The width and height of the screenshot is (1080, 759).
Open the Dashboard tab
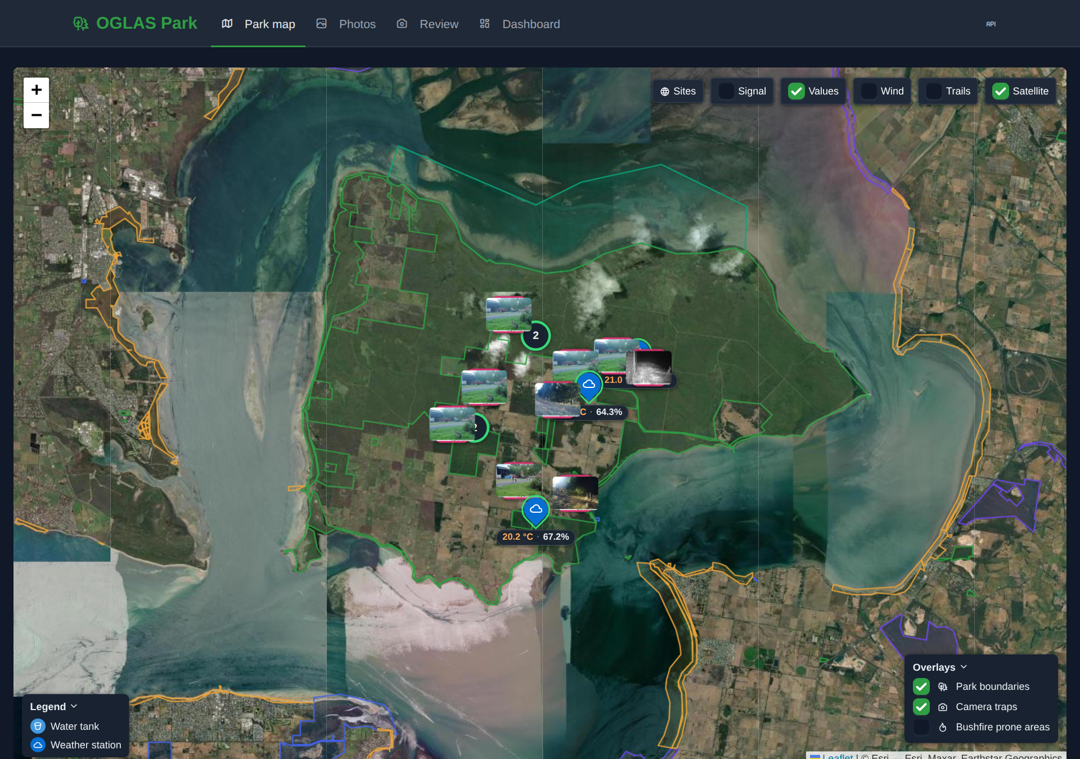tap(520, 24)
